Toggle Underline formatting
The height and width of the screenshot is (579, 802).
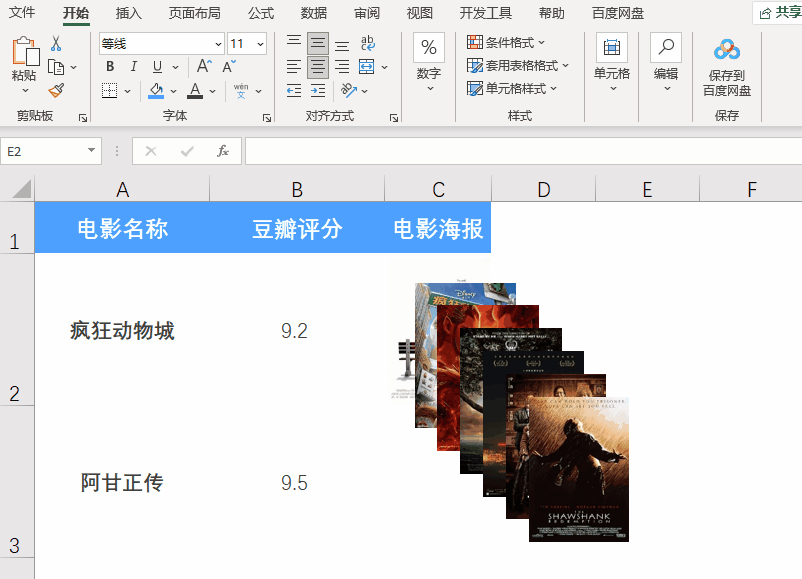(x=157, y=66)
